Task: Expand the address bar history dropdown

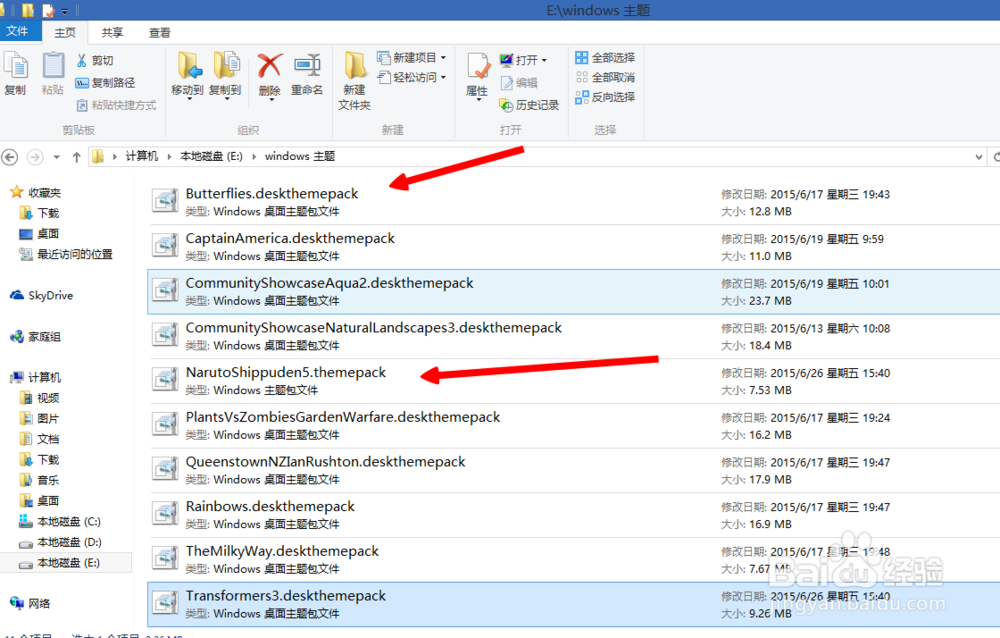Action: (x=979, y=157)
